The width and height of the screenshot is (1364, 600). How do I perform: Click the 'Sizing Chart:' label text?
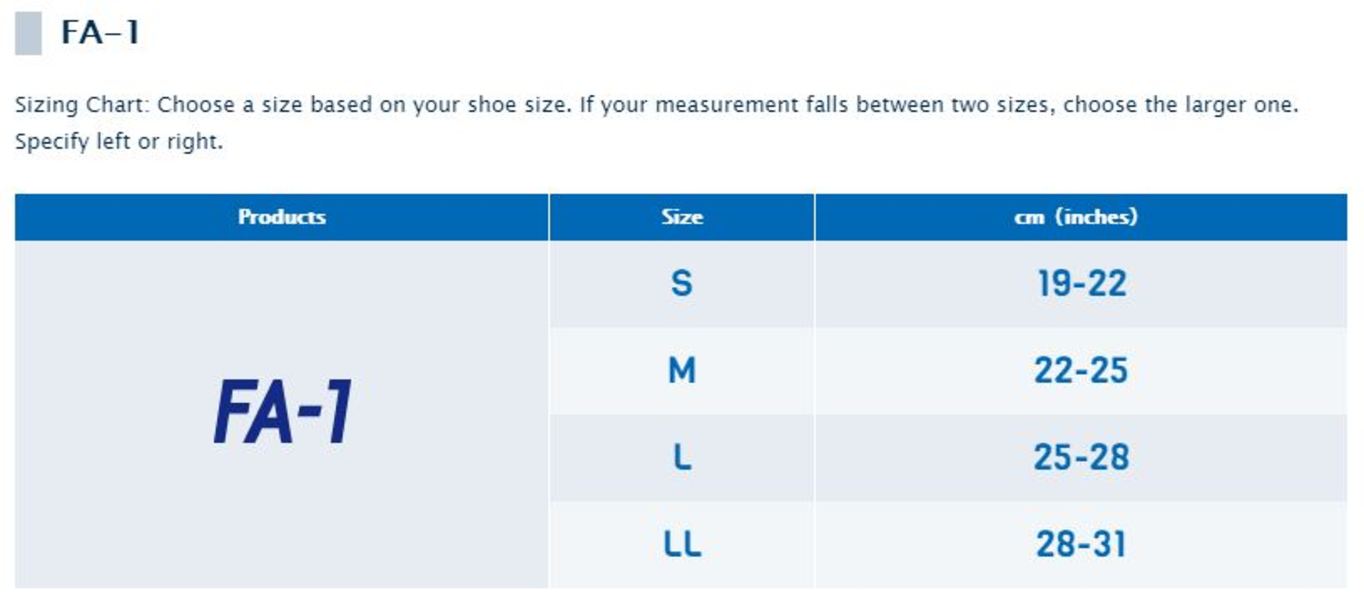82,105
